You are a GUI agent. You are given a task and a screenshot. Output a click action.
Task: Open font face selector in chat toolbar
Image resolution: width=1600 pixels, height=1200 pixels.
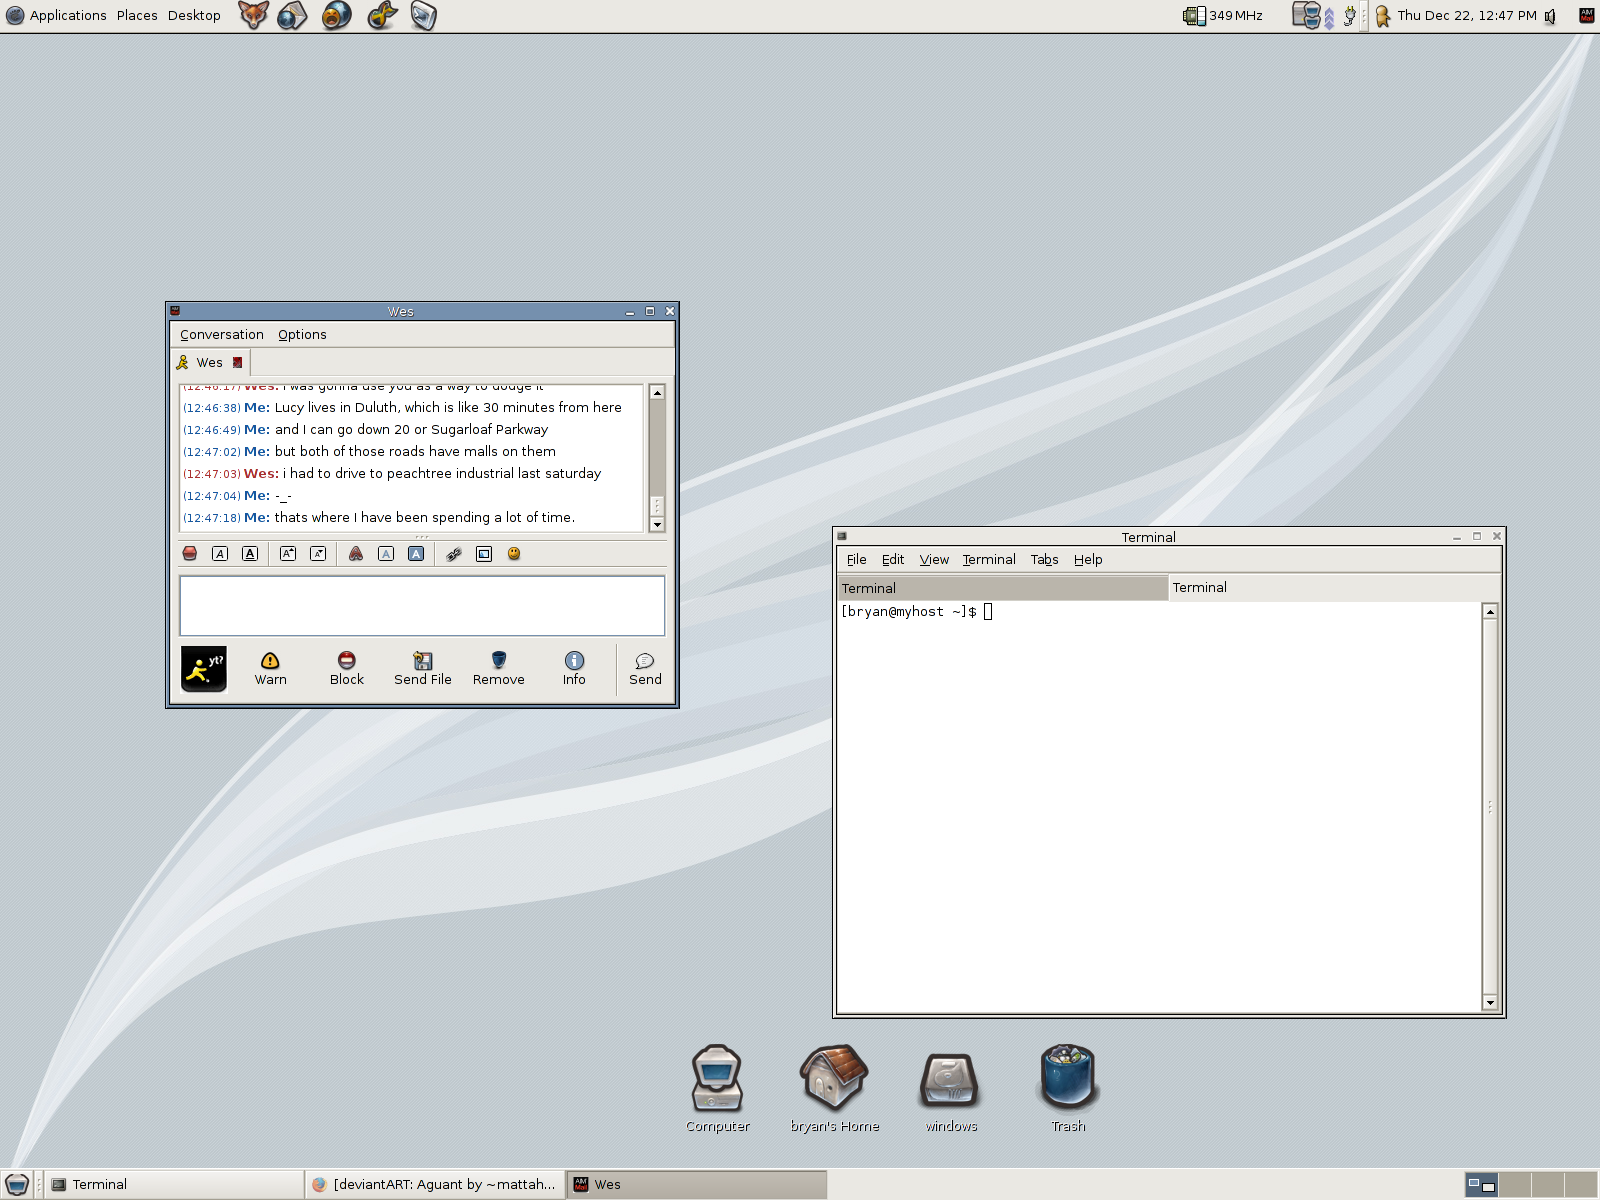356,554
